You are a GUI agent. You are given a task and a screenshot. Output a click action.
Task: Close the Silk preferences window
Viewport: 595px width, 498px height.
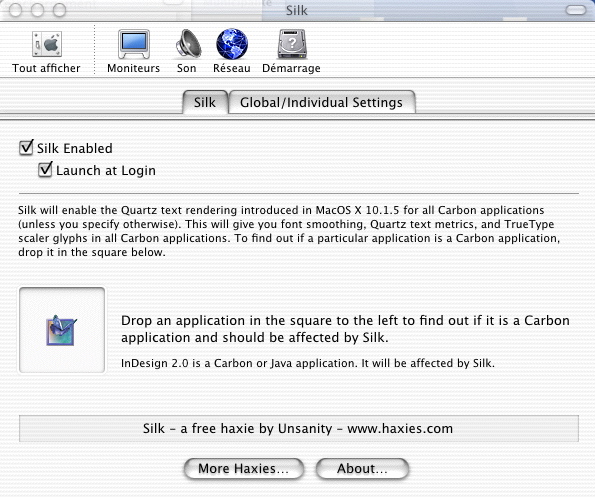(15, 10)
